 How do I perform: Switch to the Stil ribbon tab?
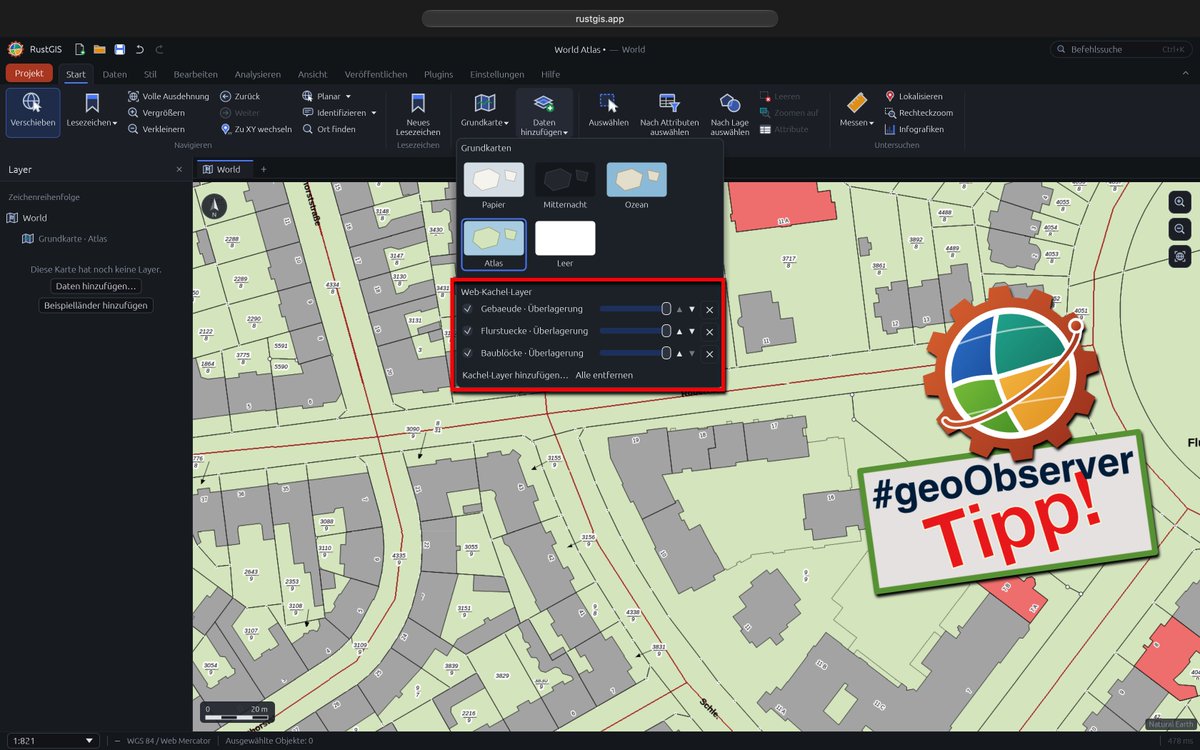click(150, 74)
